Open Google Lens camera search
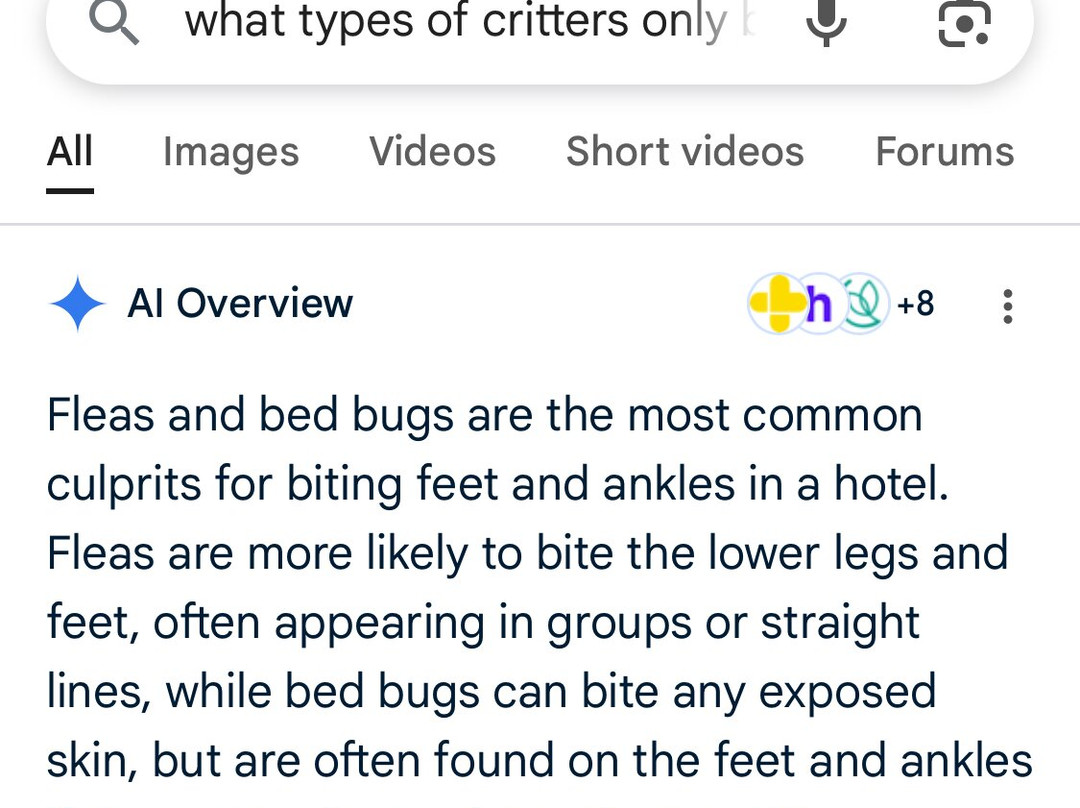 pos(964,22)
